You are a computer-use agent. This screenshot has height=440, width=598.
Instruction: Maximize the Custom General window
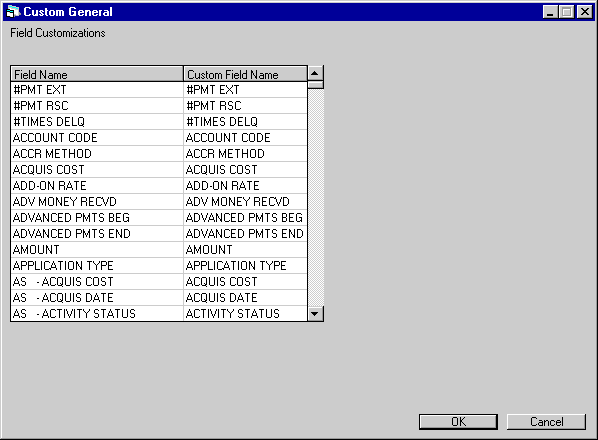(x=566, y=12)
